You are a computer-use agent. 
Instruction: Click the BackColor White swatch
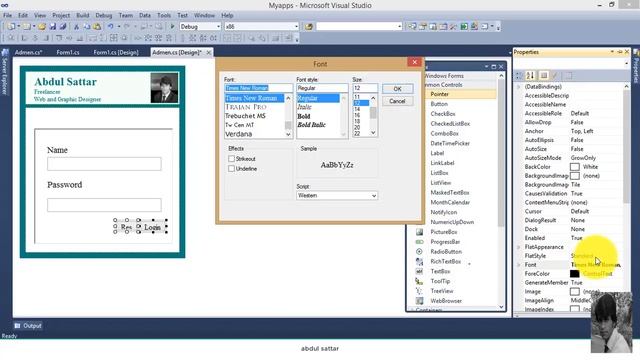pyautogui.click(x=575, y=167)
